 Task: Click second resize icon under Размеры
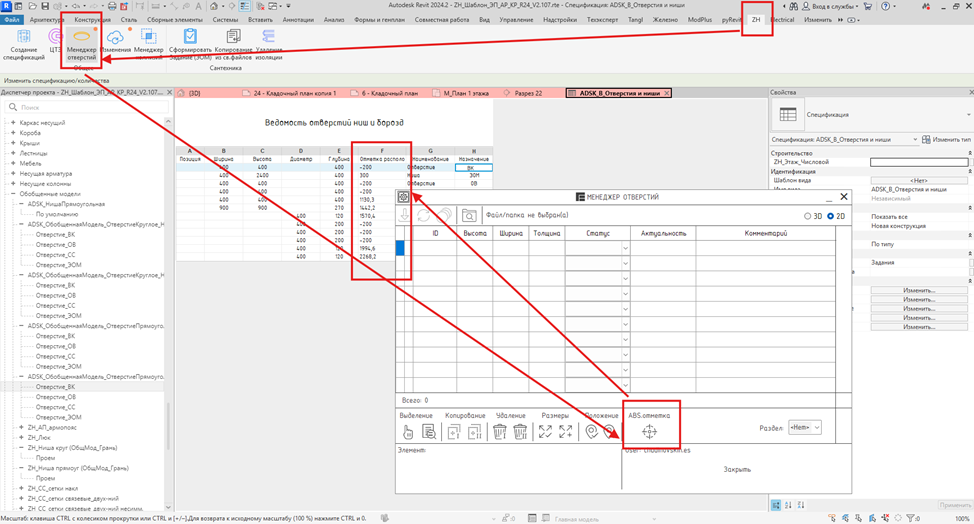click(x=566, y=431)
